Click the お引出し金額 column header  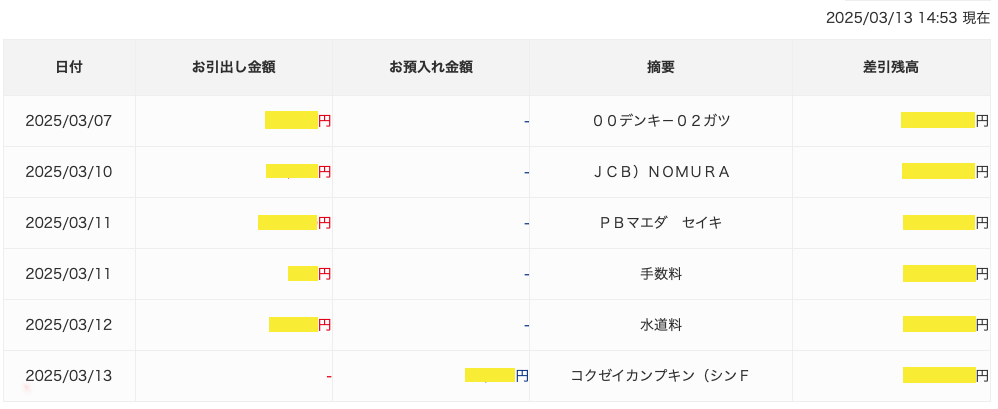pos(234,67)
